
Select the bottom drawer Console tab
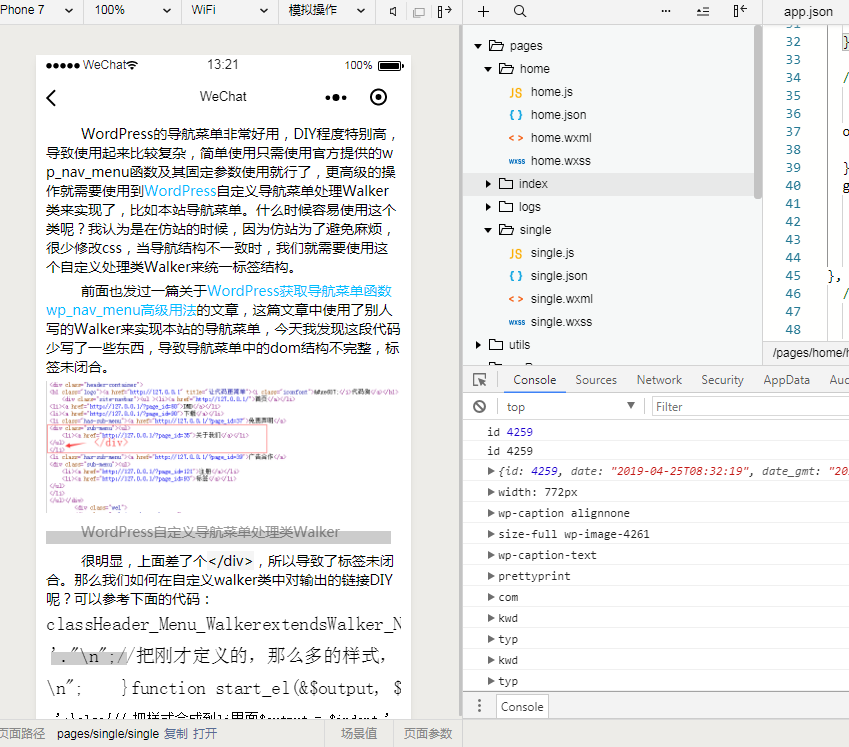click(522, 706)
